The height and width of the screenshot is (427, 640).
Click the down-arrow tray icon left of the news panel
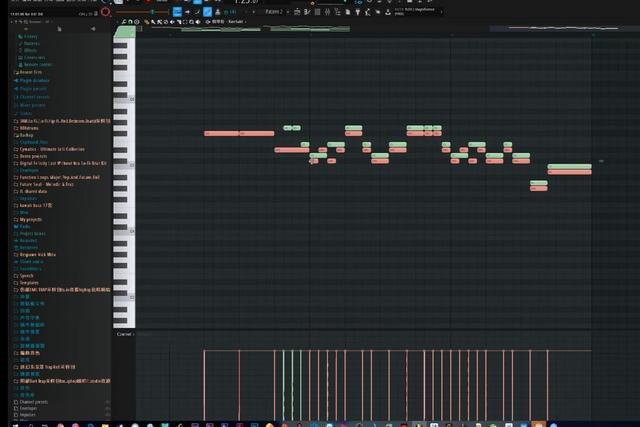pos(388,12)
